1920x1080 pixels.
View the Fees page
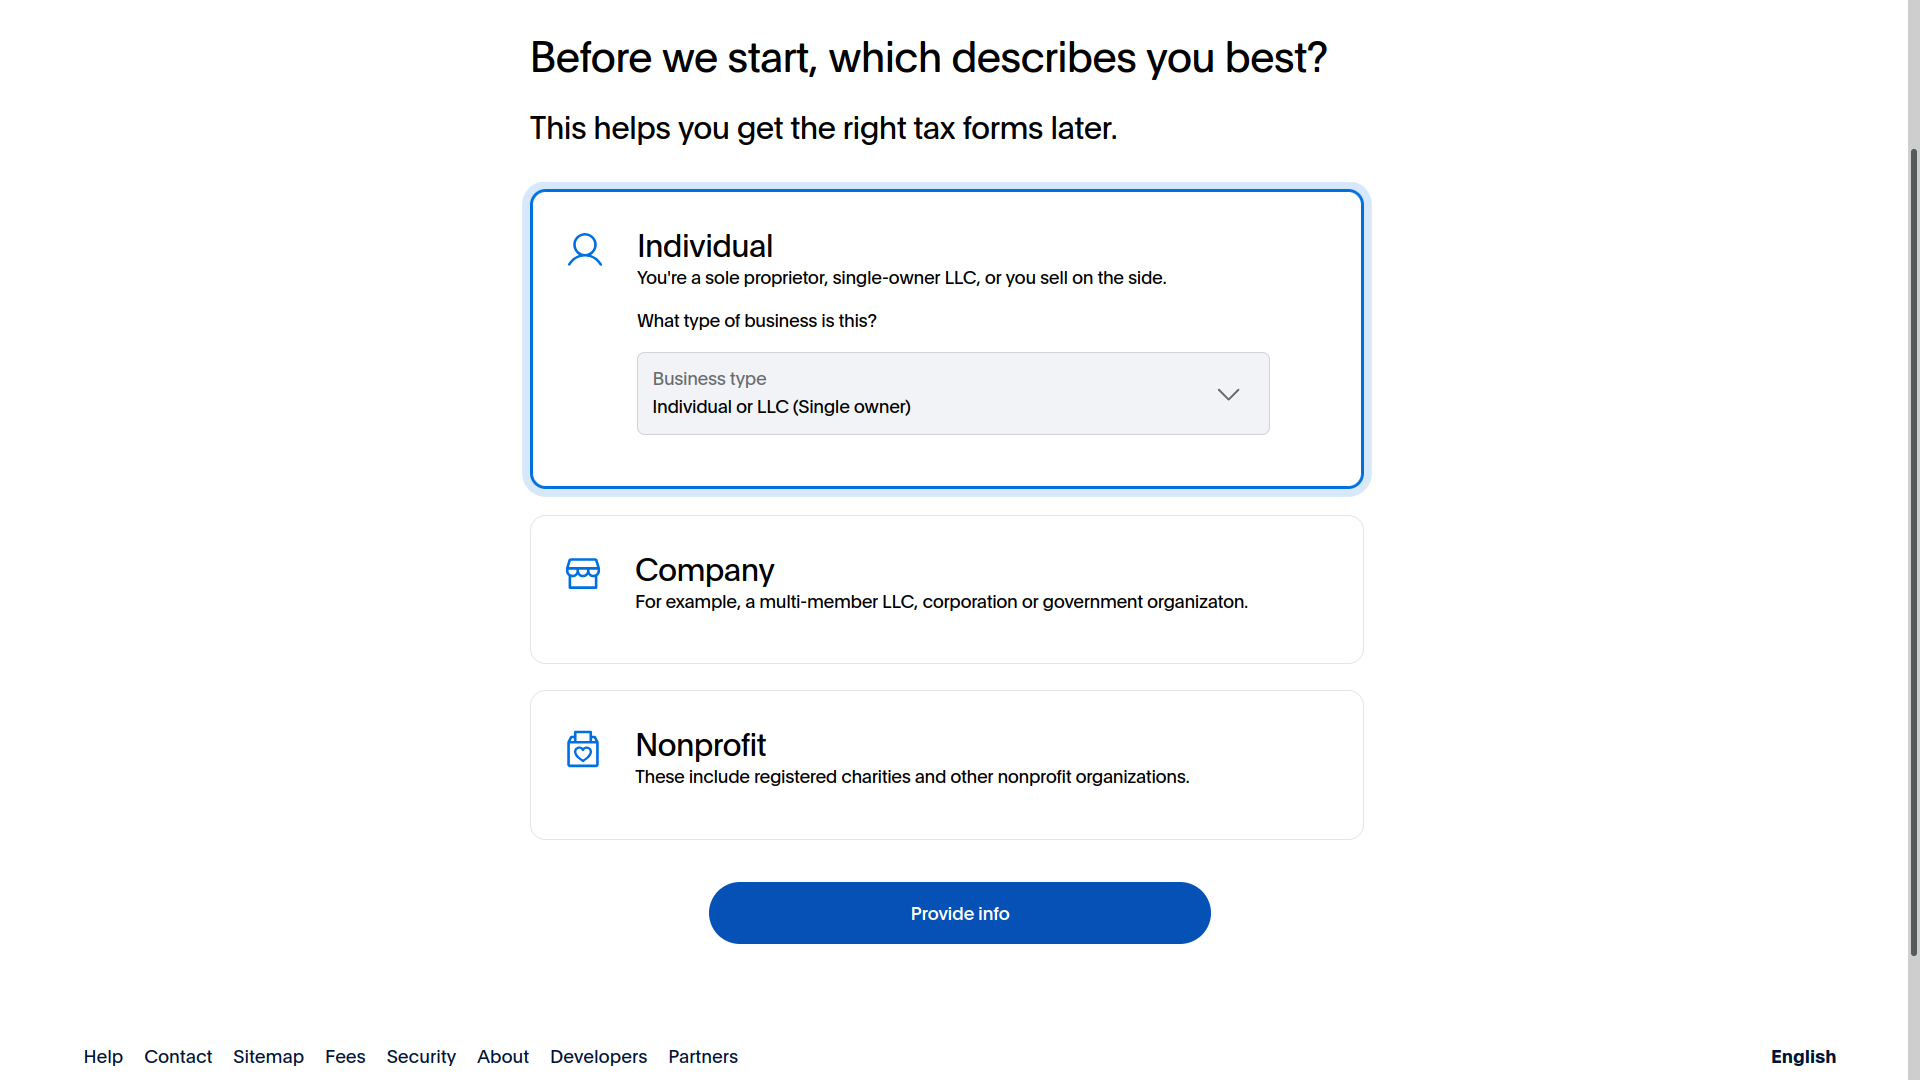tap(345, 1056)
